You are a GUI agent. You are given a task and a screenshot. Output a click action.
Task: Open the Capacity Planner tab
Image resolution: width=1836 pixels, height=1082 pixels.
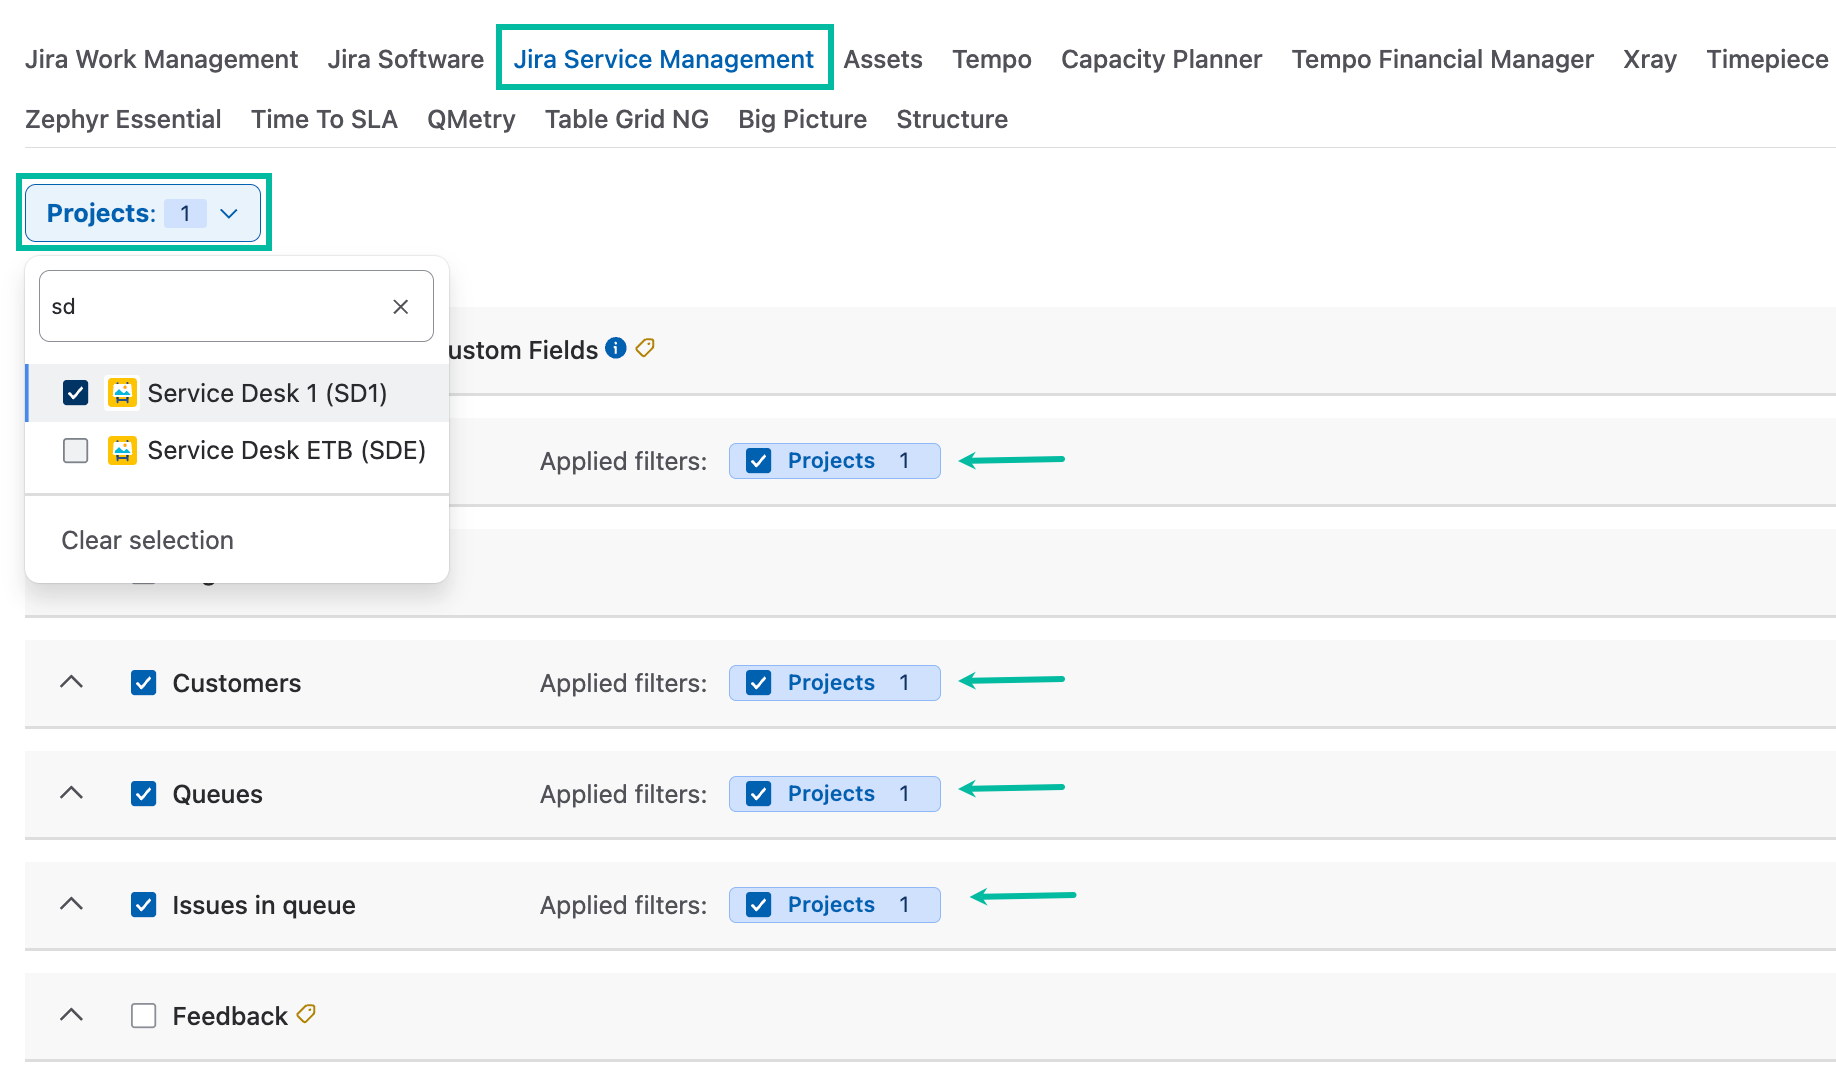(x=1161, y=59)
